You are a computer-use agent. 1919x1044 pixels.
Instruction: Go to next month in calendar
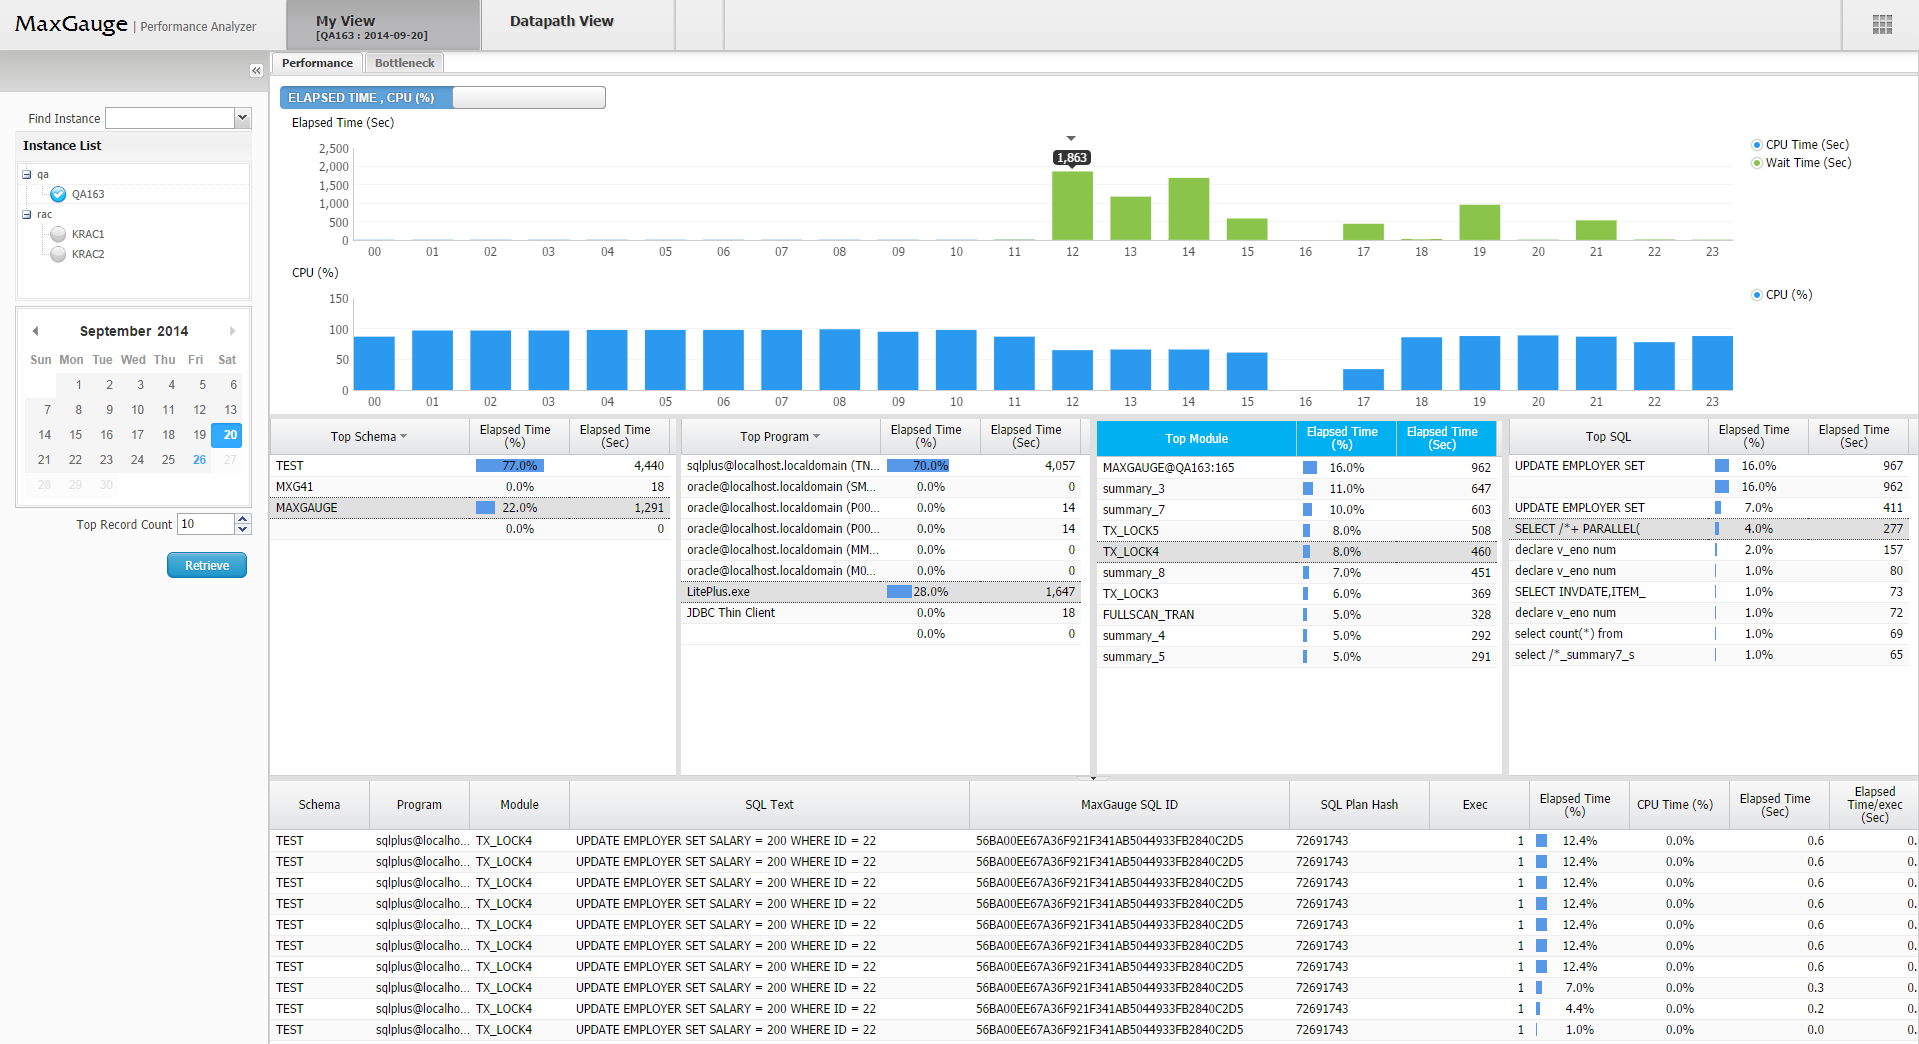tap(233, 331)
